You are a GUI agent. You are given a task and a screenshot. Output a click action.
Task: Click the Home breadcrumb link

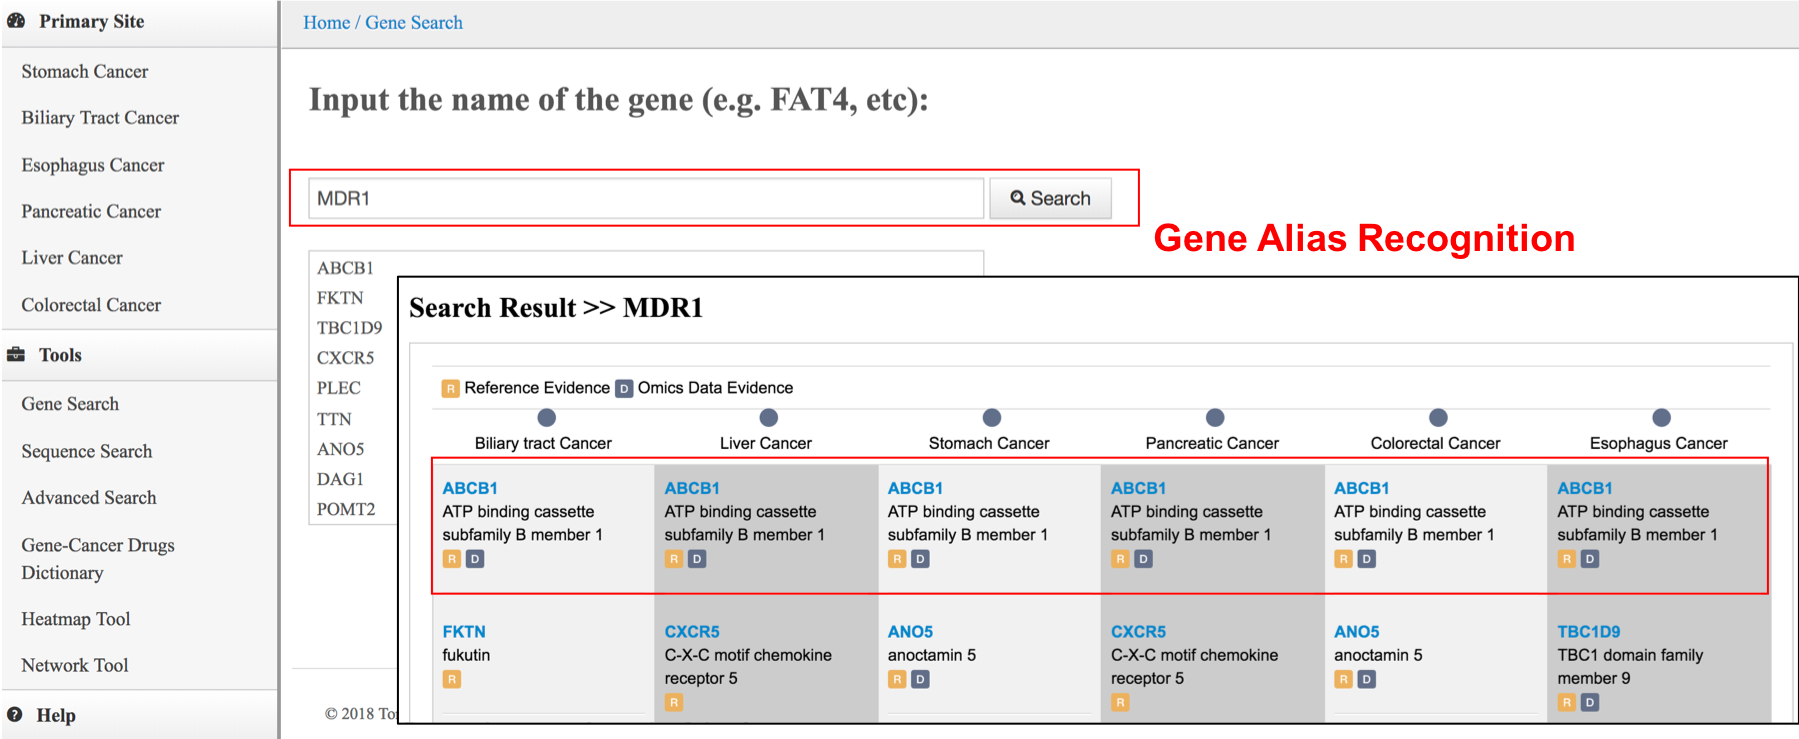[x=326, y=22]
